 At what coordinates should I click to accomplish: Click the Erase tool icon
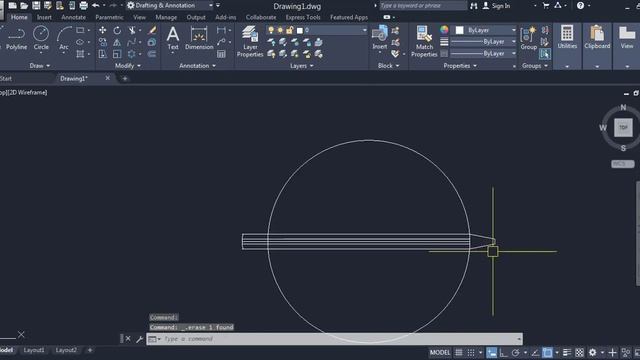click(x=152, y=30)
